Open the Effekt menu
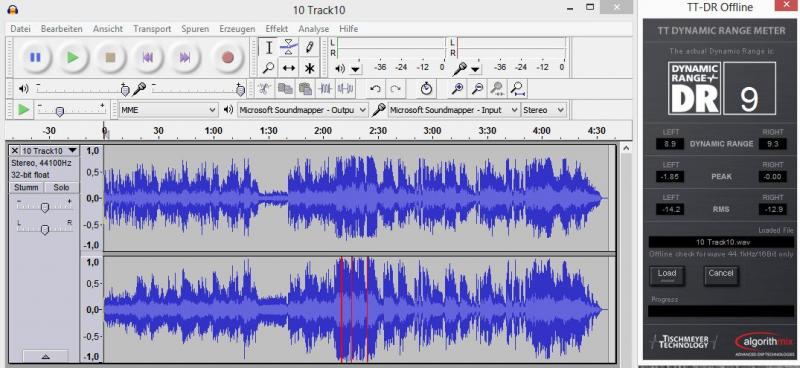800x368 pixels. click(x=277, y=29)
